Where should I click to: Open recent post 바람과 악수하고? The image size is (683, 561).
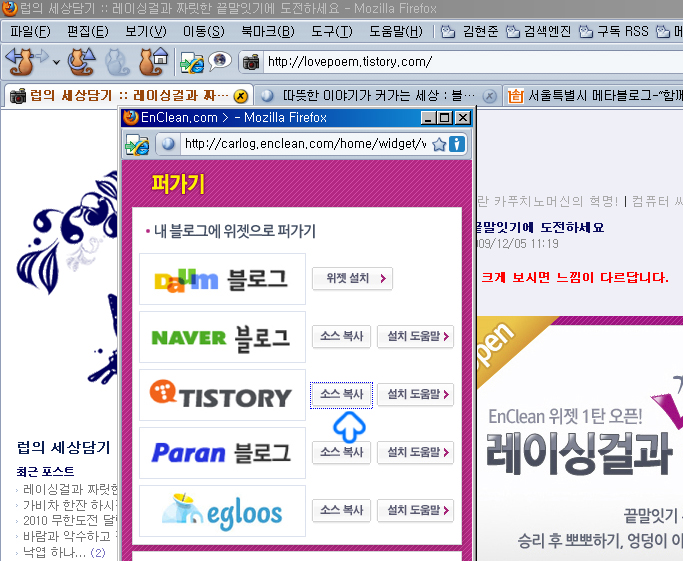point(70,536)
